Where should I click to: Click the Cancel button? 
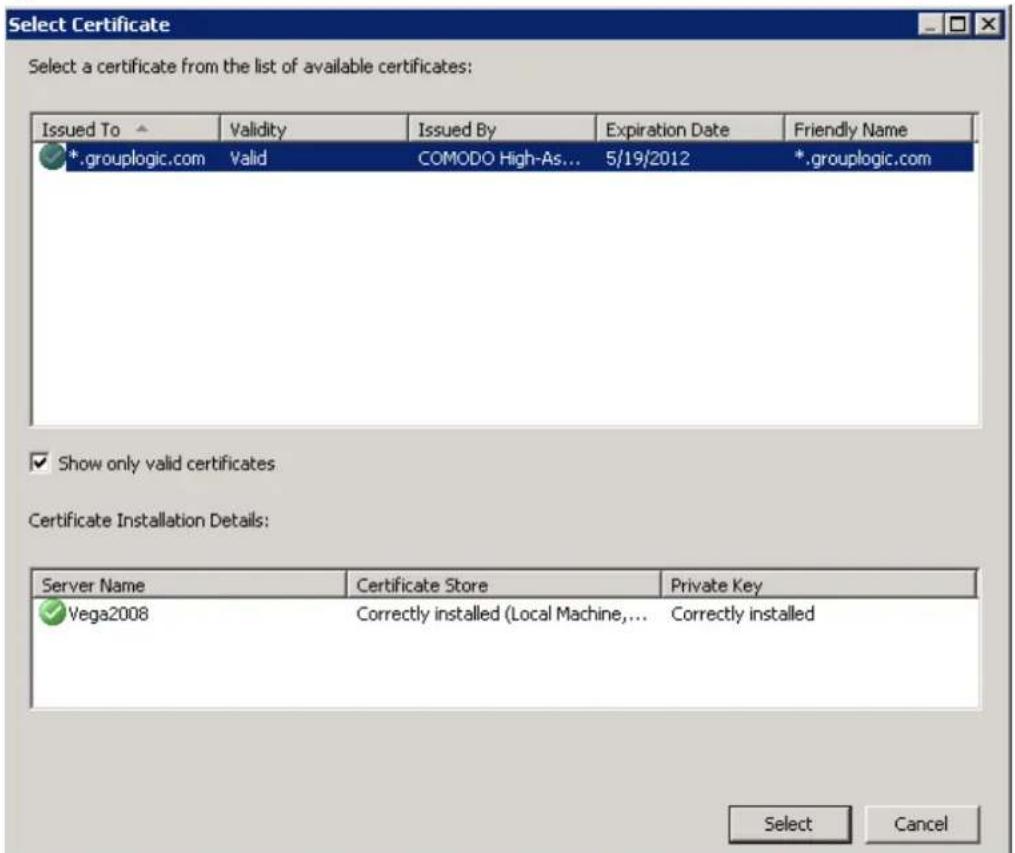[x=921, y=824]
